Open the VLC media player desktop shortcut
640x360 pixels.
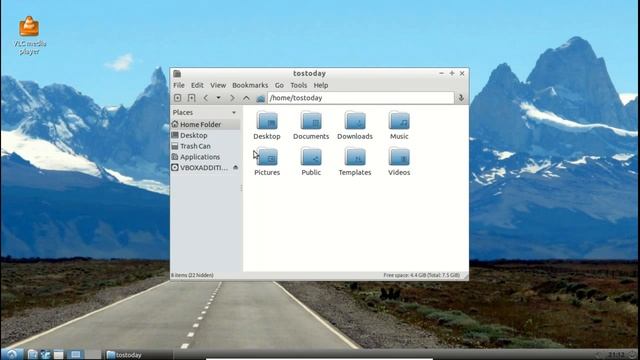(x=29, y=35)
